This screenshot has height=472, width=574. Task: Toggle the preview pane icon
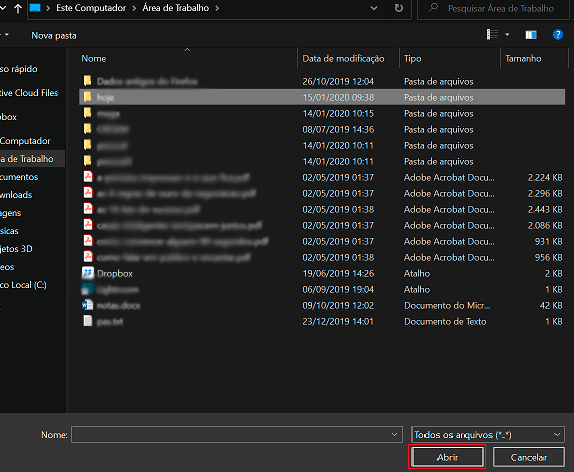[531, 35]
